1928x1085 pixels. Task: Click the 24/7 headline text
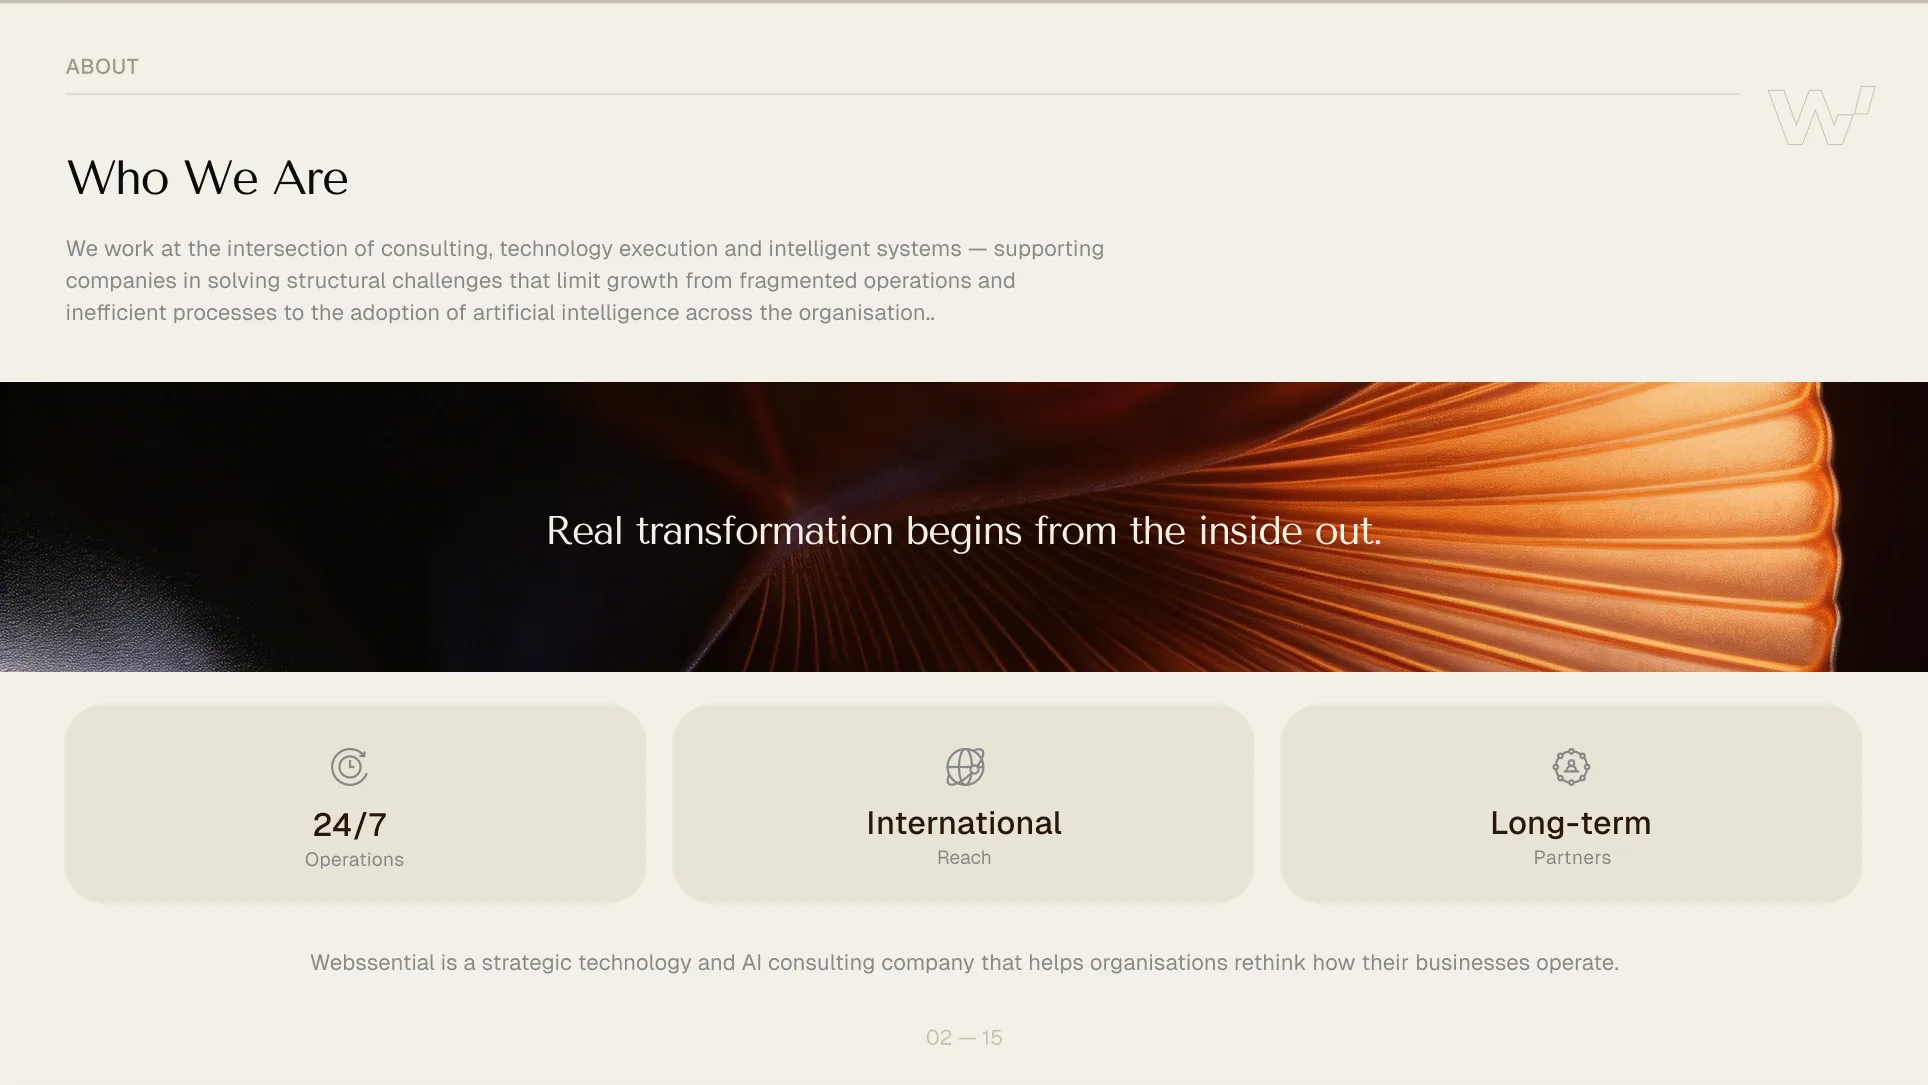[350, 825]
